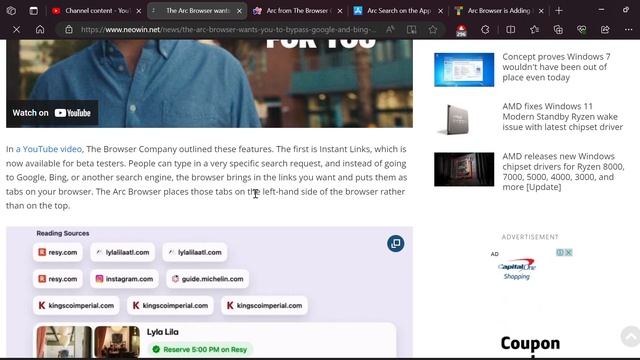Close the advertisement X icon
The width and height of the screenshot is (640, 360).
[569, 253]
